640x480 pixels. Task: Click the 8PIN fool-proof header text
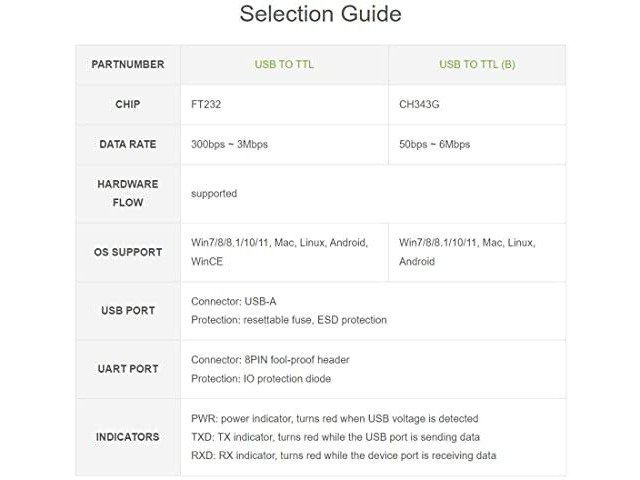(x=297, y=360)
